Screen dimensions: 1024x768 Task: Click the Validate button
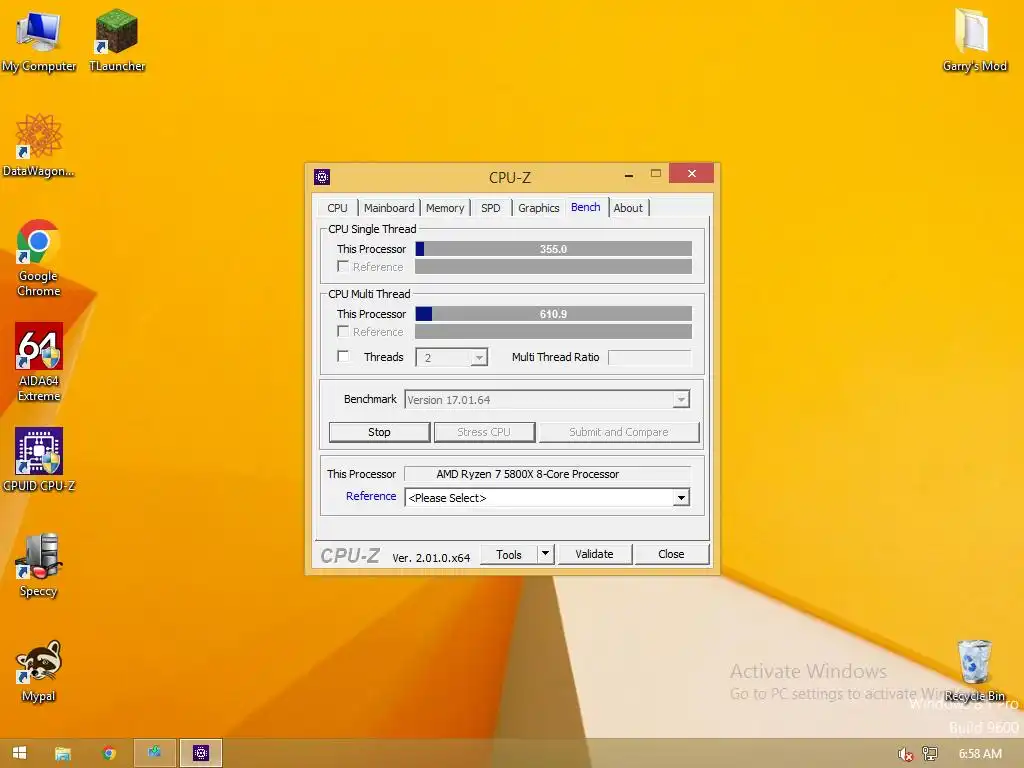594,554
